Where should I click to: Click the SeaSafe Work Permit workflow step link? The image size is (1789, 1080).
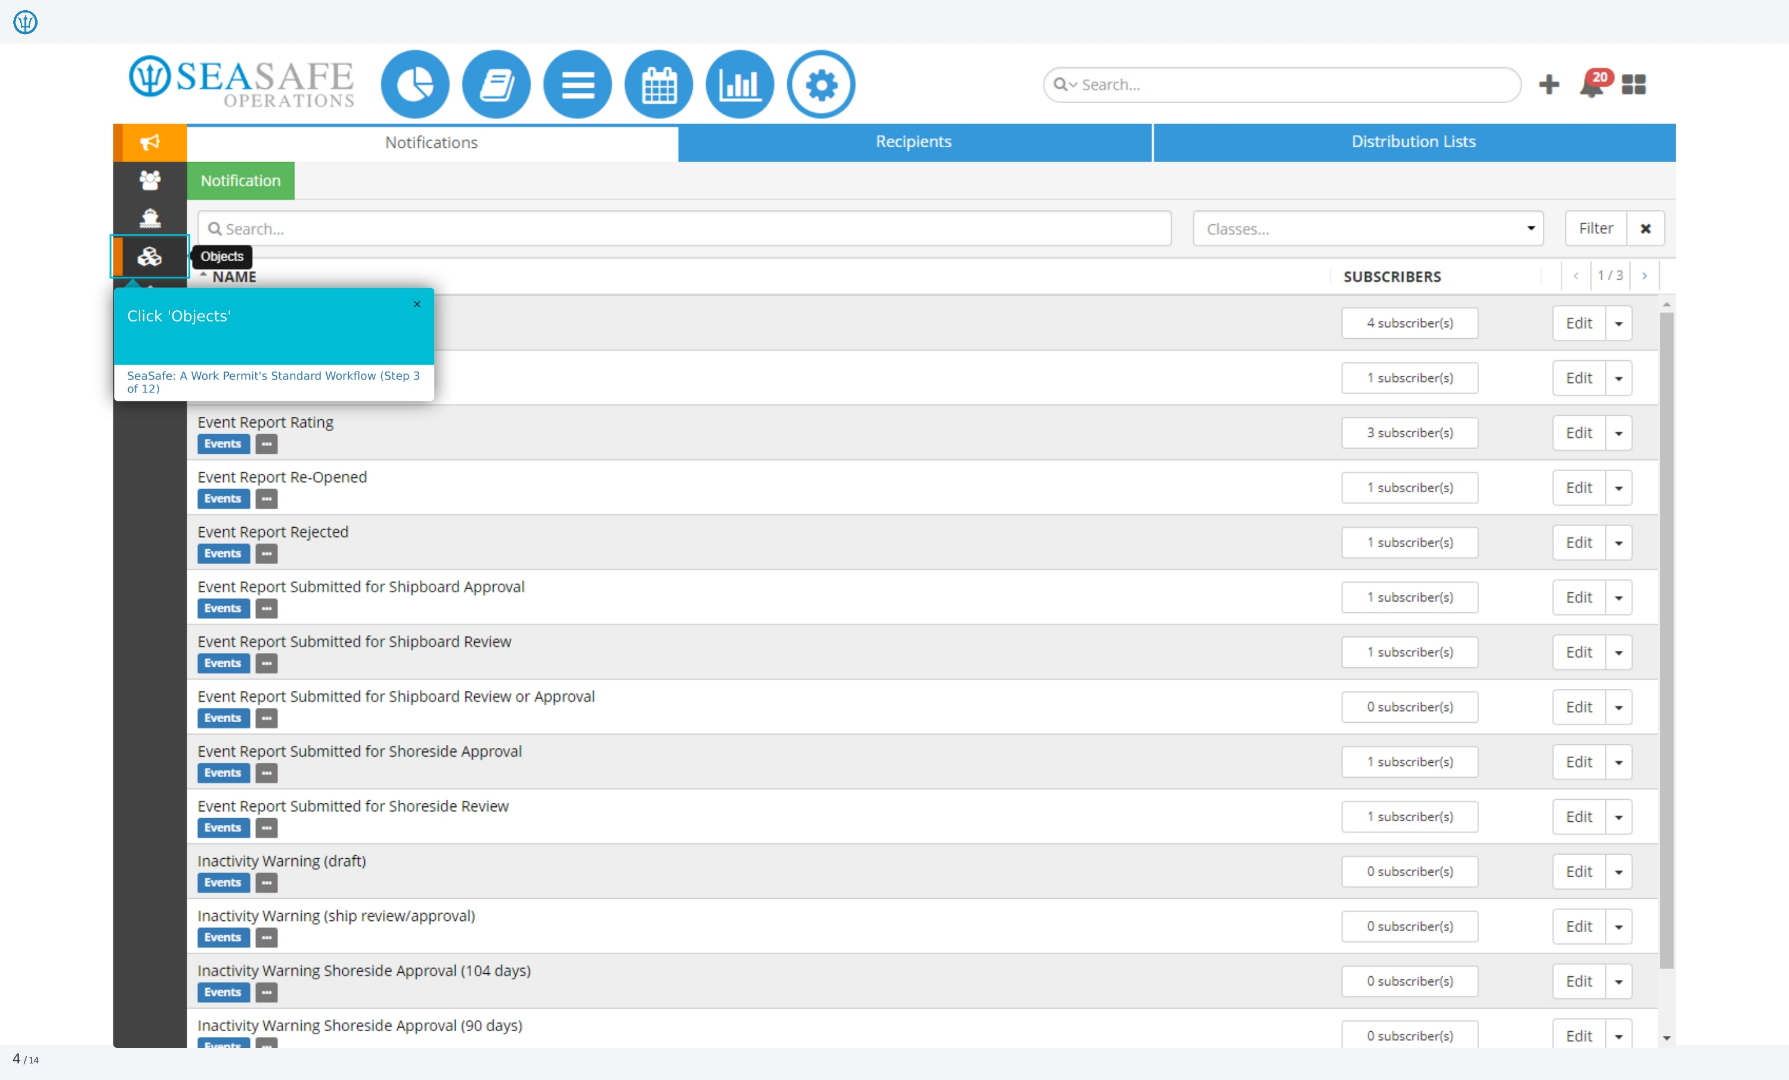pos(273,383)
